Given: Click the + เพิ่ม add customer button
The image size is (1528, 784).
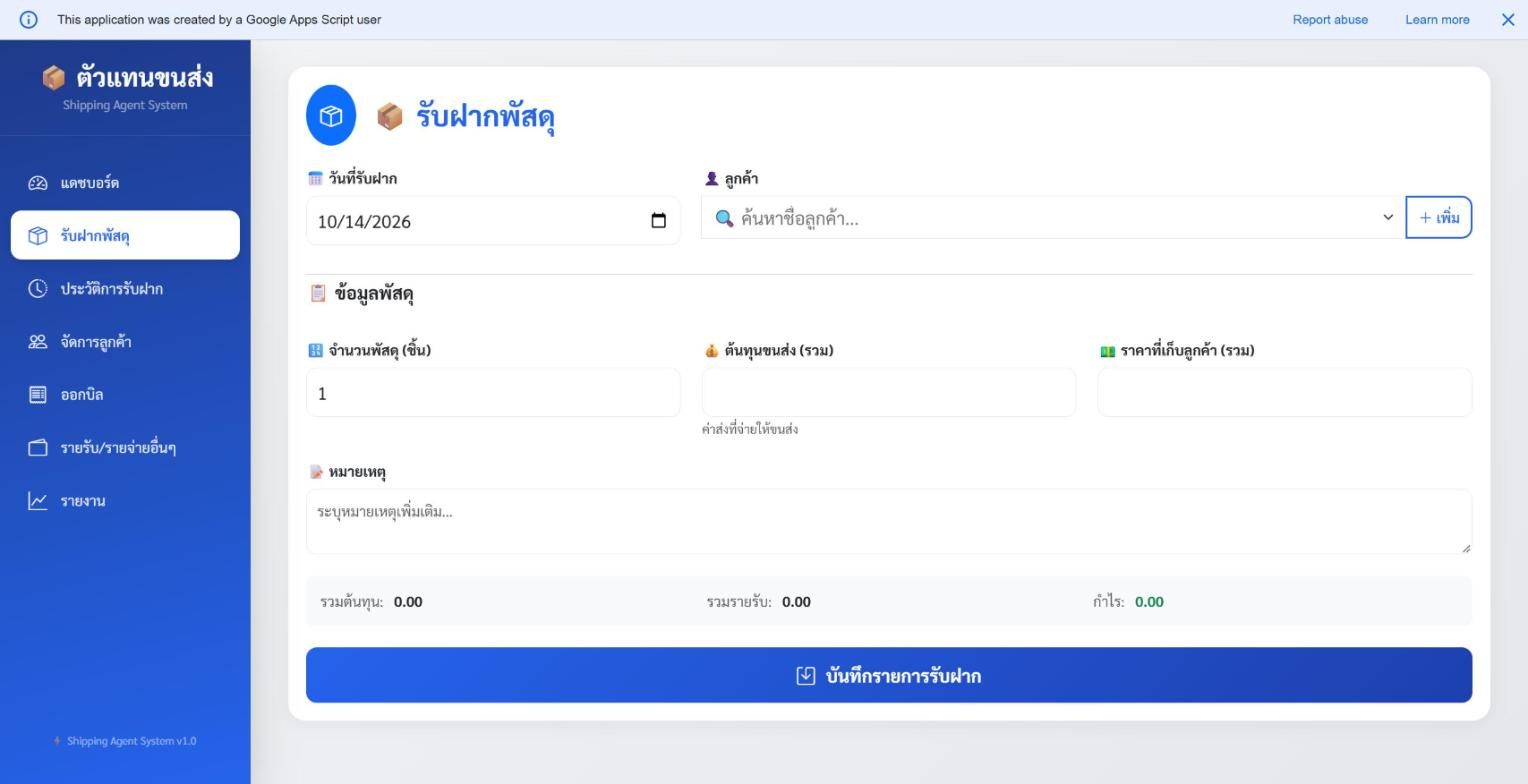Looking at the screenshot, I should coord(1439,218).
